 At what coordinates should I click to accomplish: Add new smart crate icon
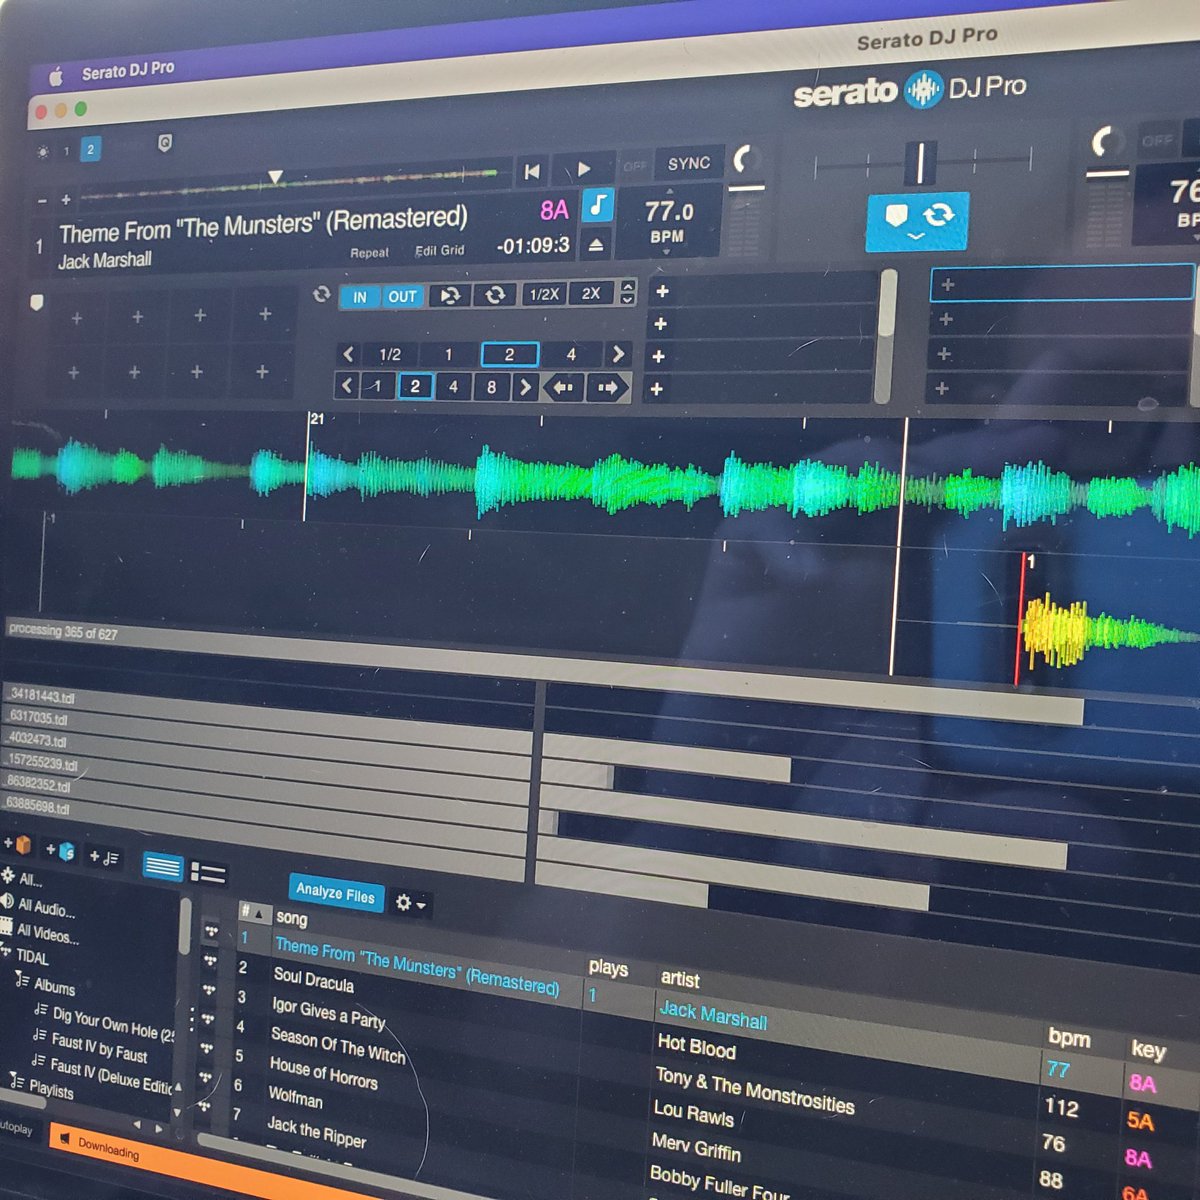[x=60, y=851]
